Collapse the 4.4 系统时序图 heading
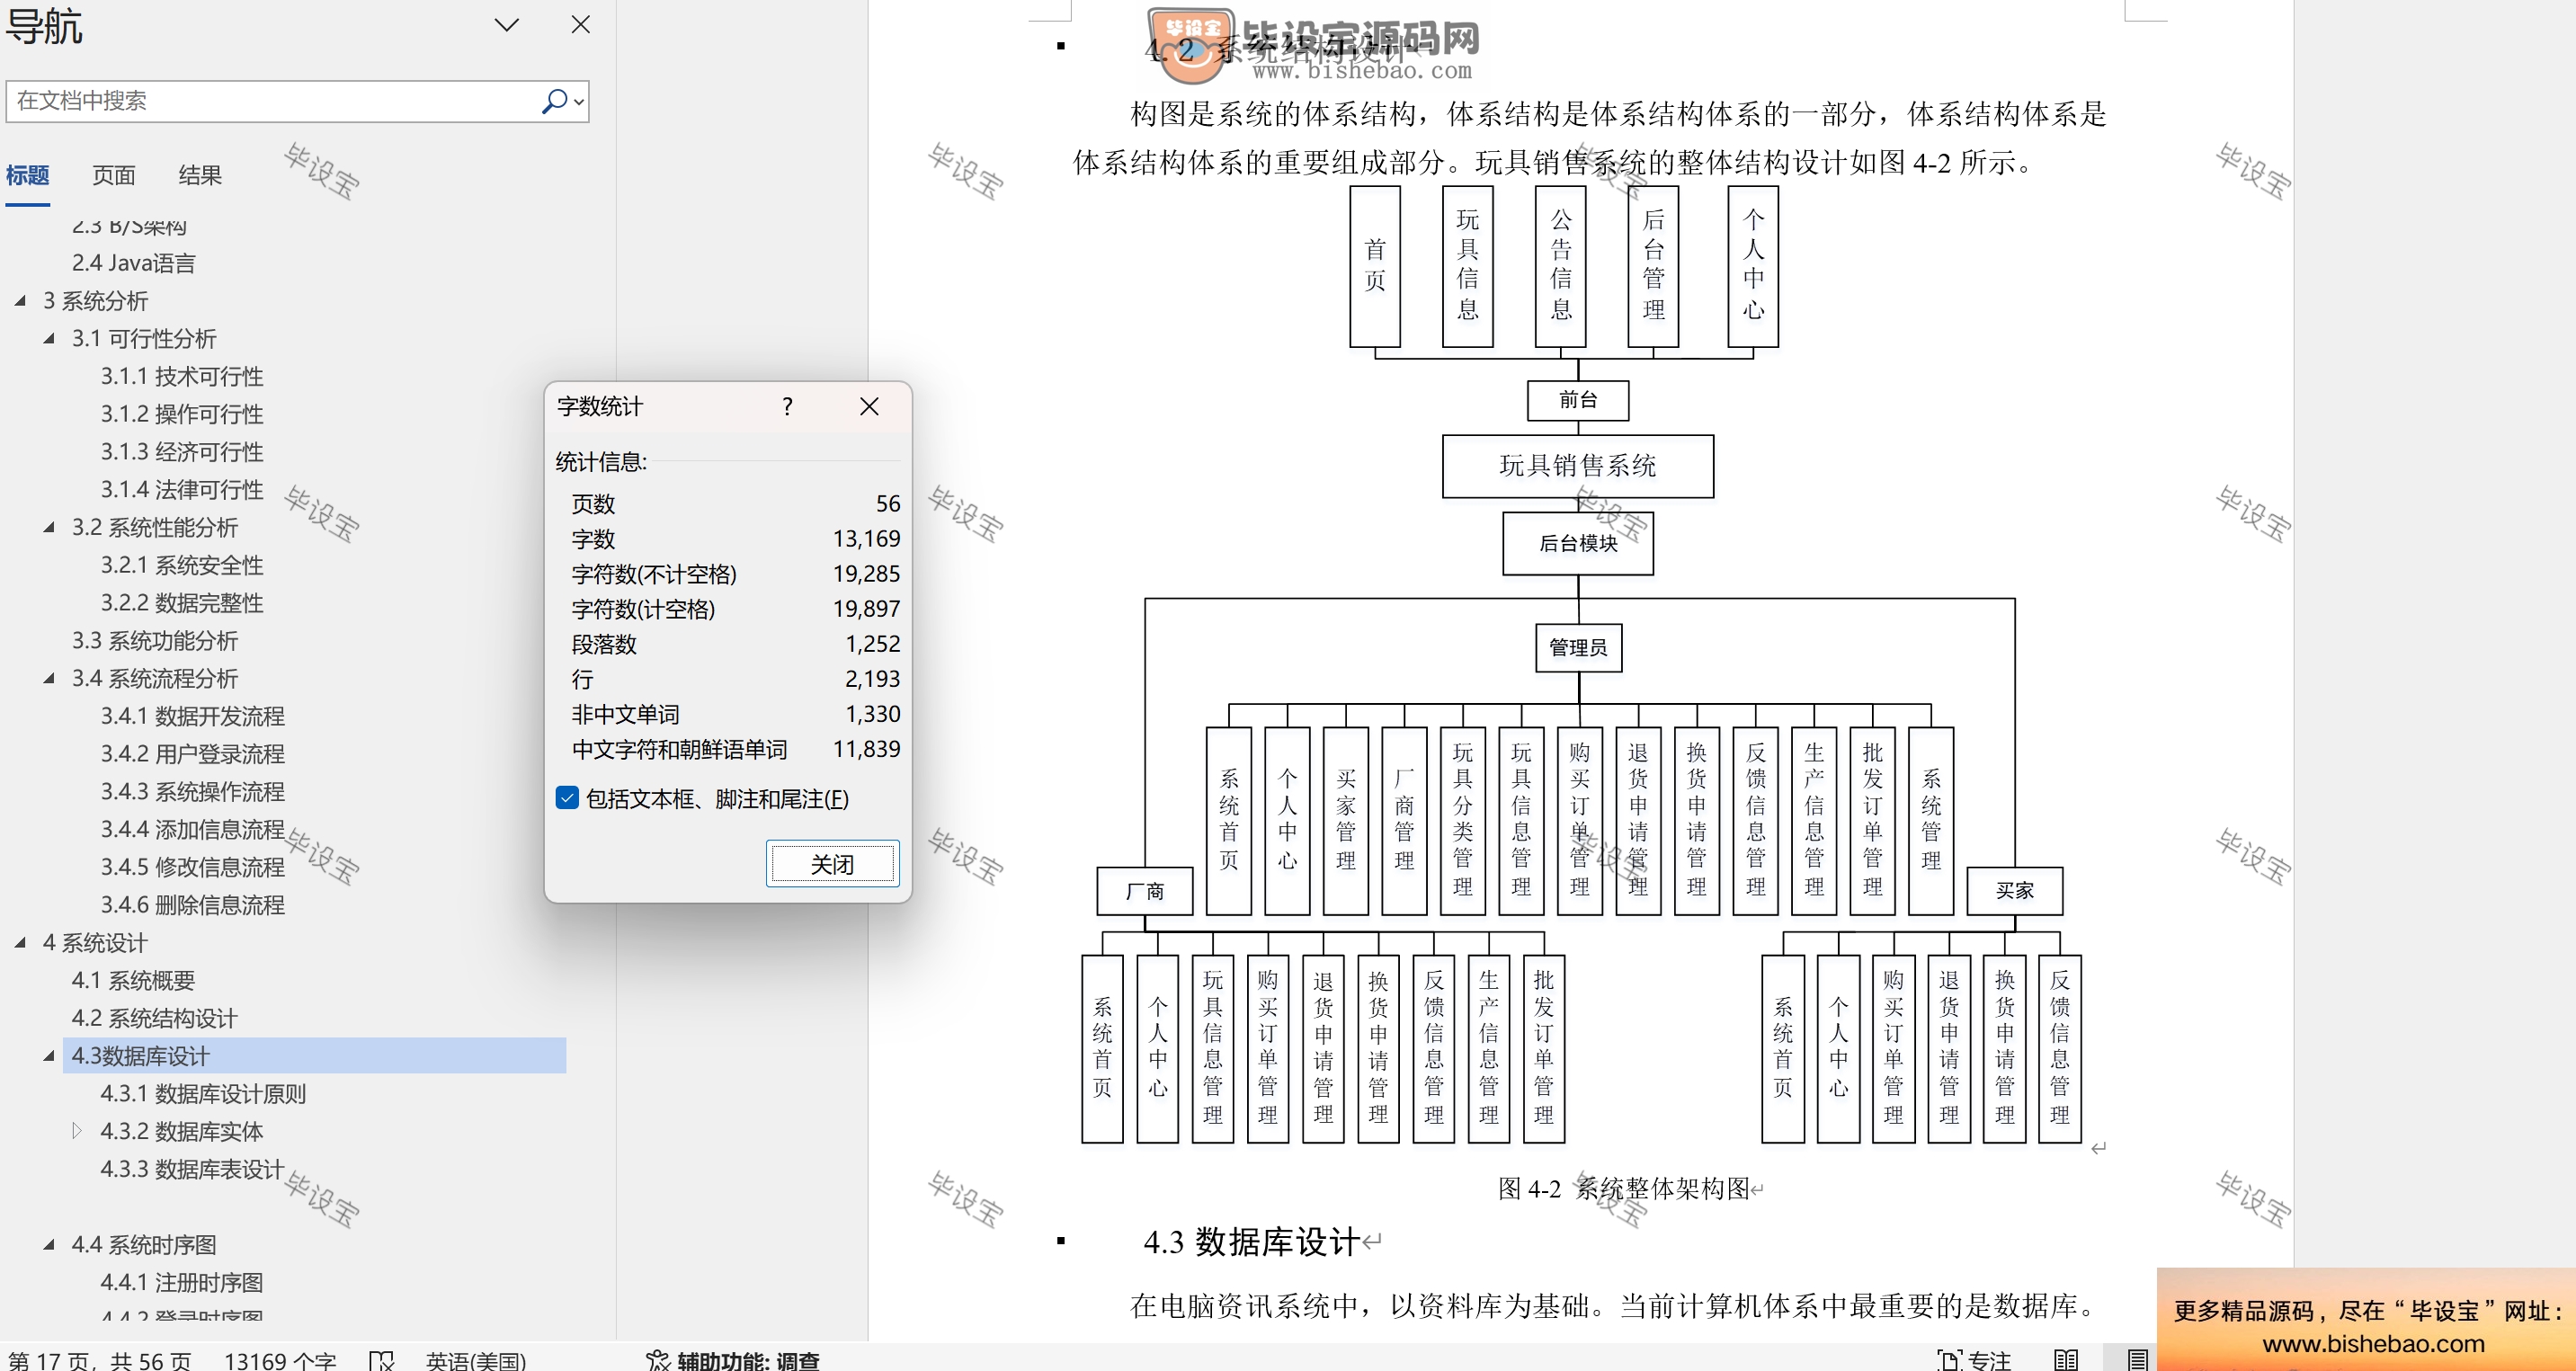This screenshot has width=2576, height=1371. pyautogui.click(x=49, y=1245)
